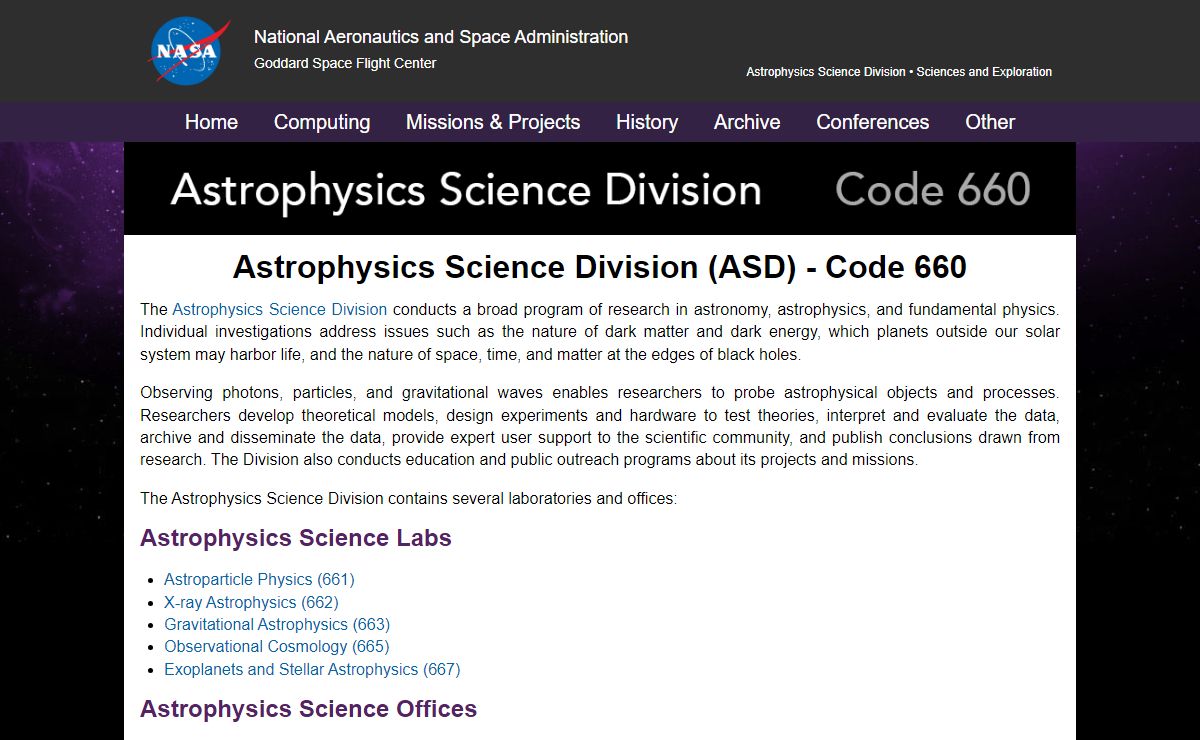
Task: Select the History menu item
Action: 647,122
